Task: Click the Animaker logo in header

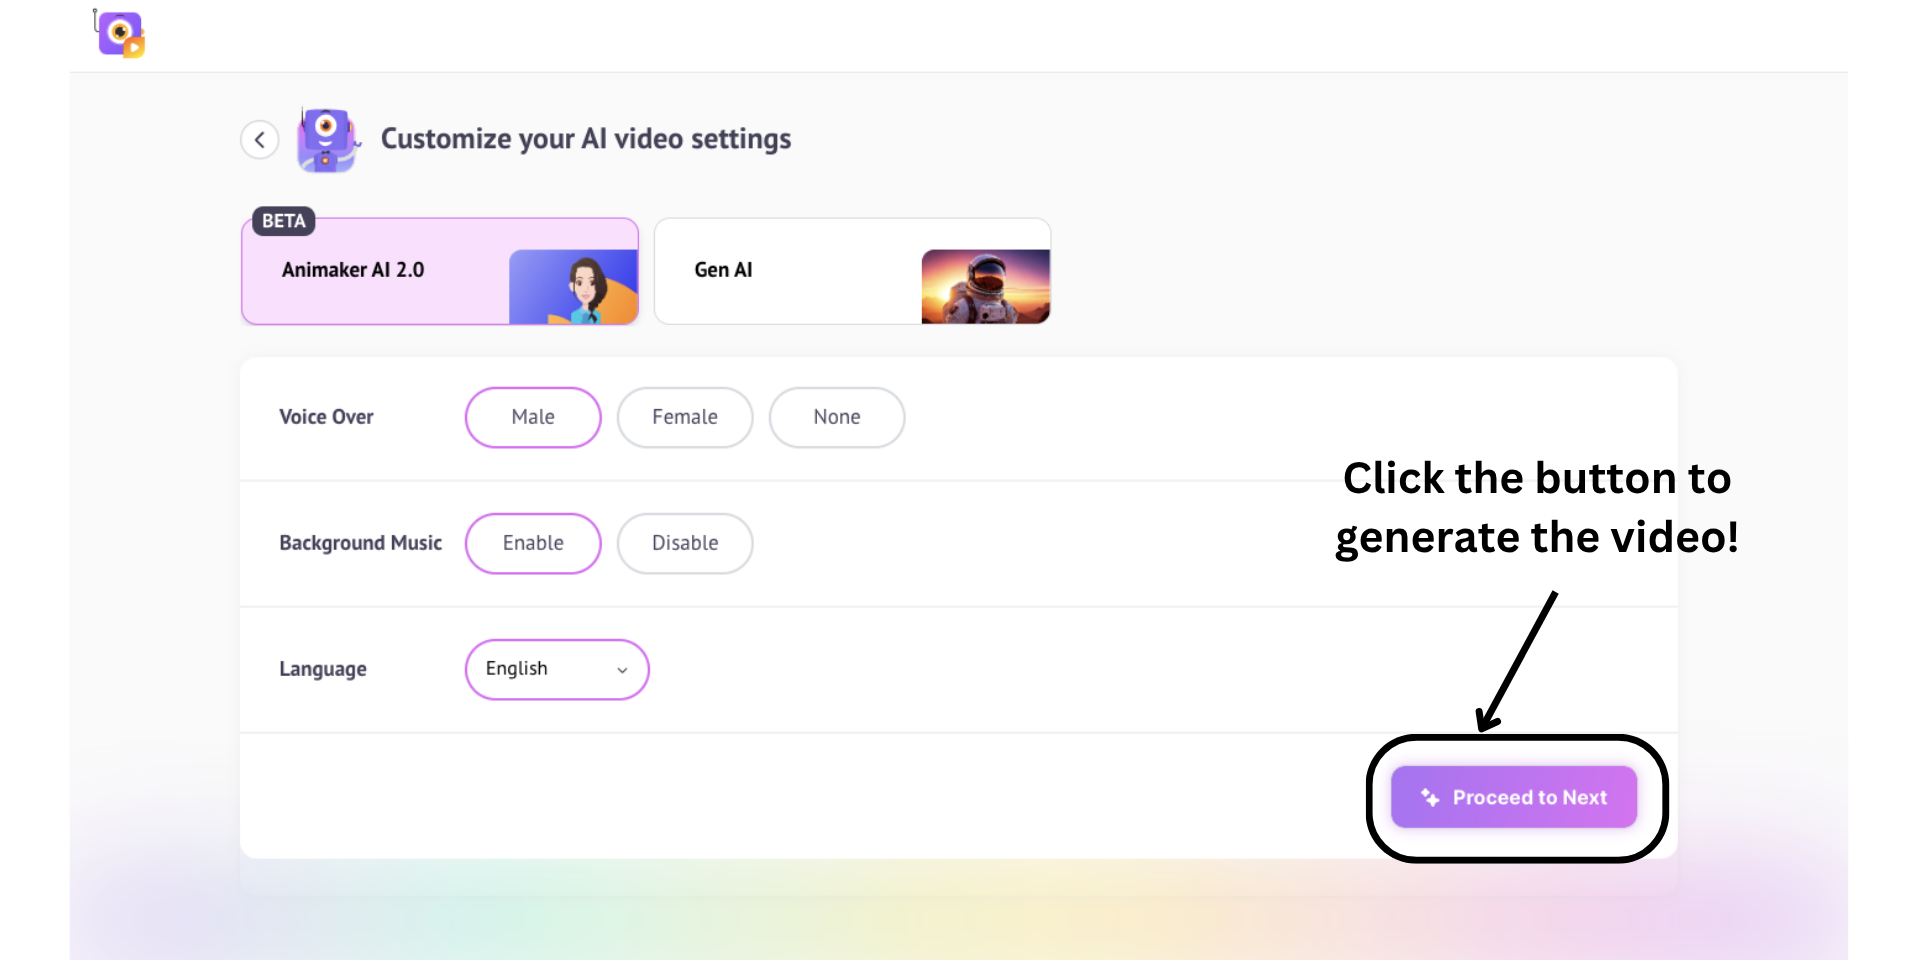Action: [x=120, y=34]
